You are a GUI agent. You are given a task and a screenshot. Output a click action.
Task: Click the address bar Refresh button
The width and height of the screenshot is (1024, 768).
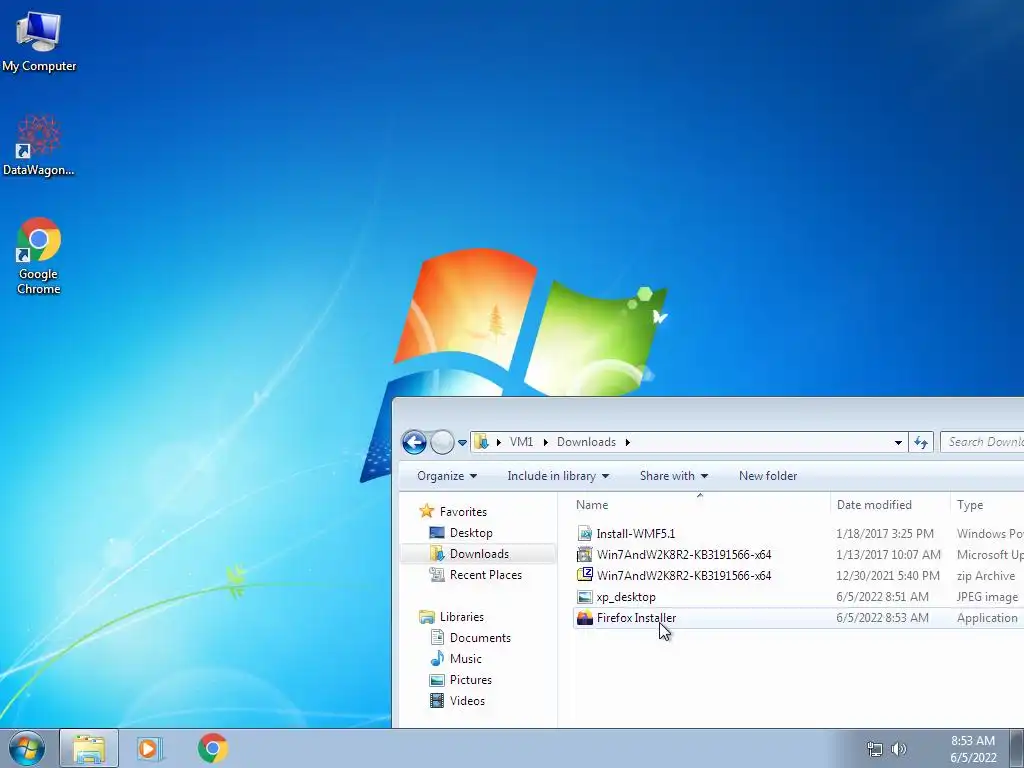921,443
